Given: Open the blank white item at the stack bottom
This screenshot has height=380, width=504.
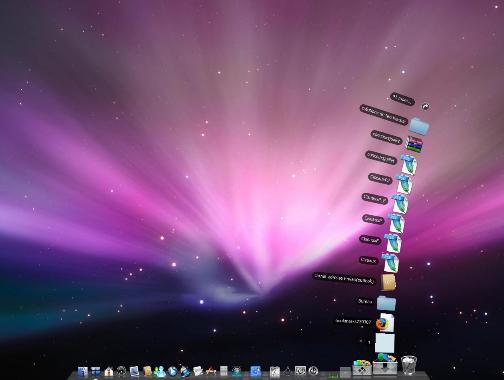Looking at the screenshot, I should 385,343.
